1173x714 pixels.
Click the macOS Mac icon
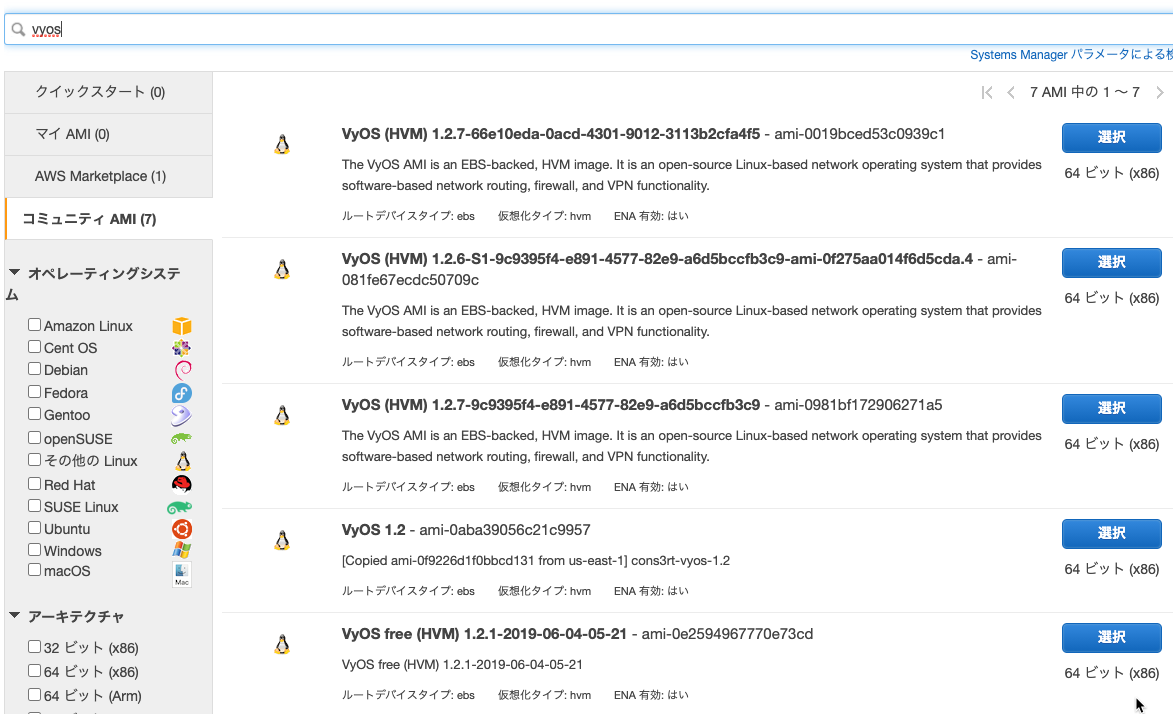(x=182, y=574)
